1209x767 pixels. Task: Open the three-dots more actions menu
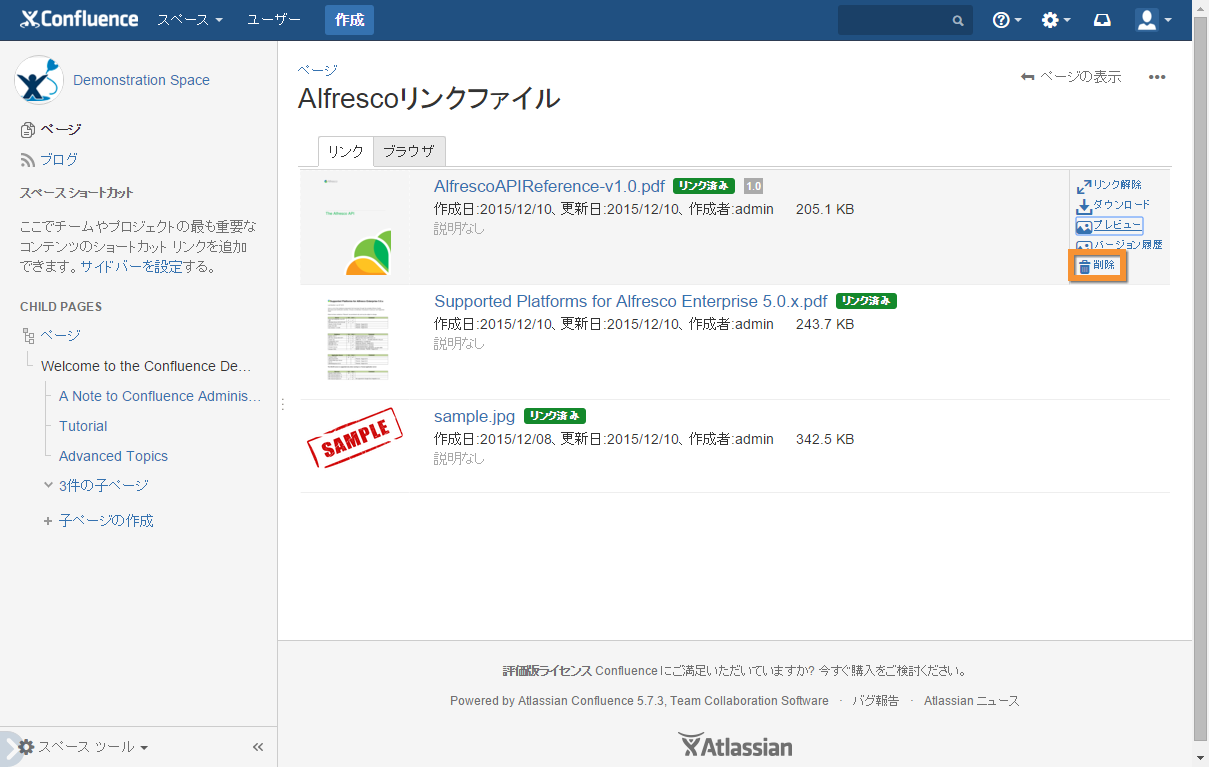(x=1157, y=77)
